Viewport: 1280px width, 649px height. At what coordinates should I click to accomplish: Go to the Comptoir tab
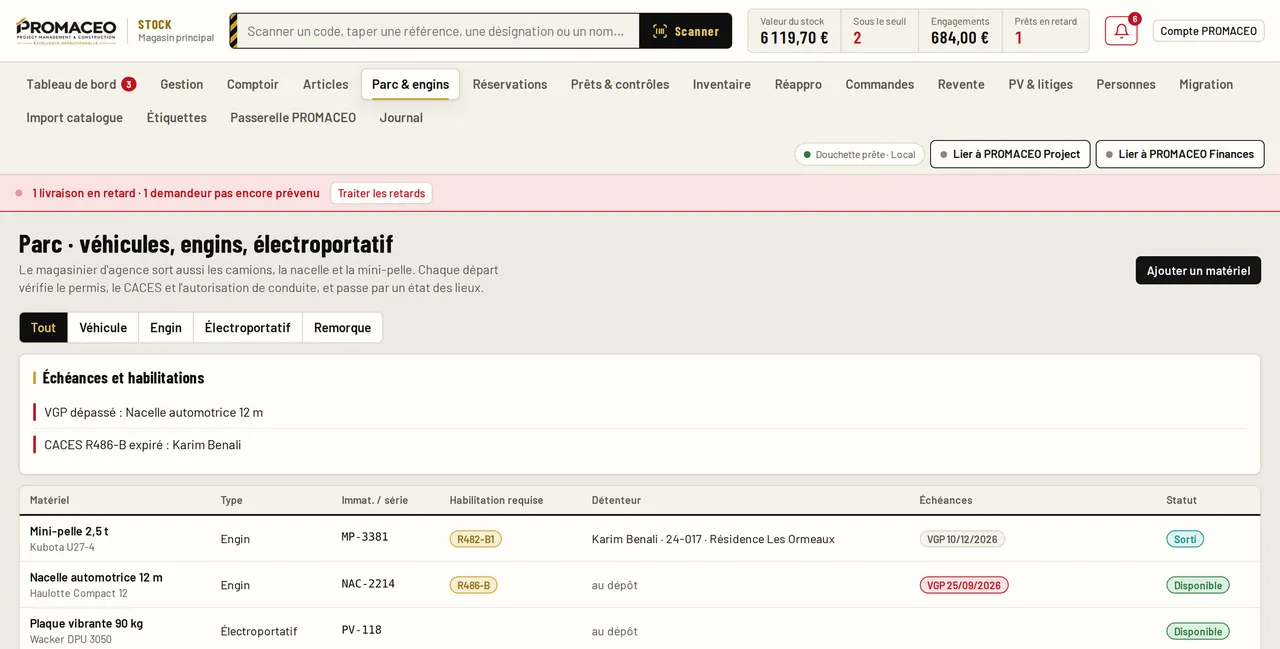click(253, 84)
